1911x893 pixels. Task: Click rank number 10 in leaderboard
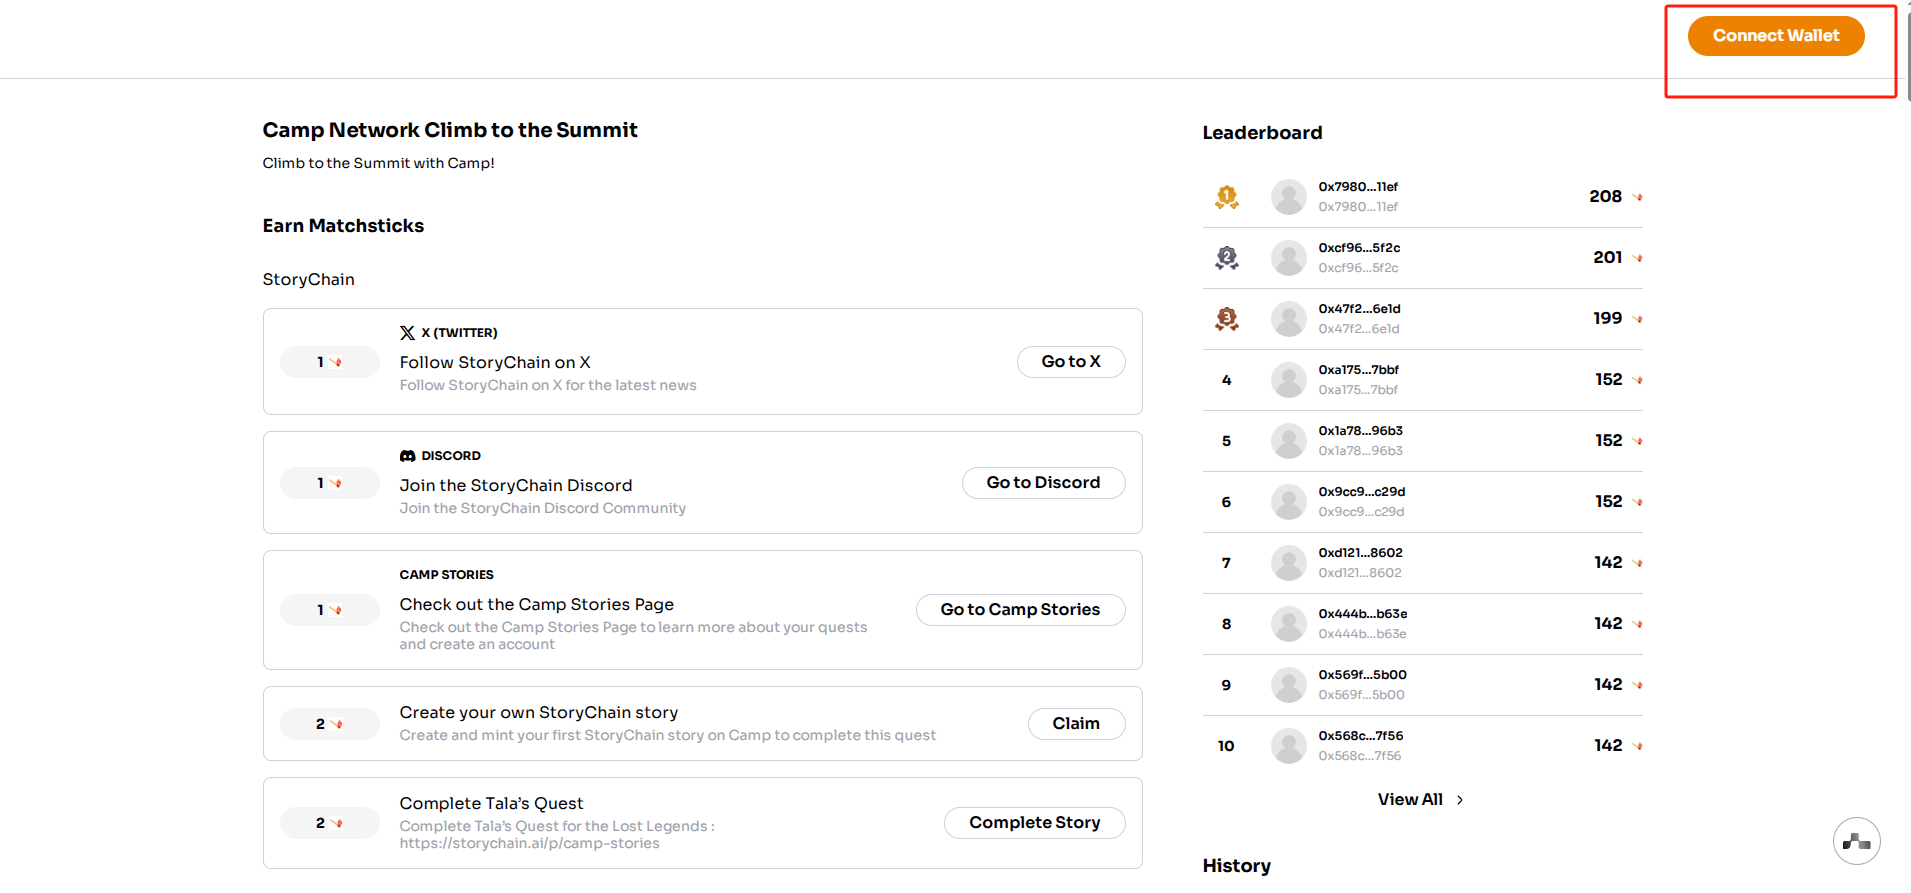[x=1226, y=746]
